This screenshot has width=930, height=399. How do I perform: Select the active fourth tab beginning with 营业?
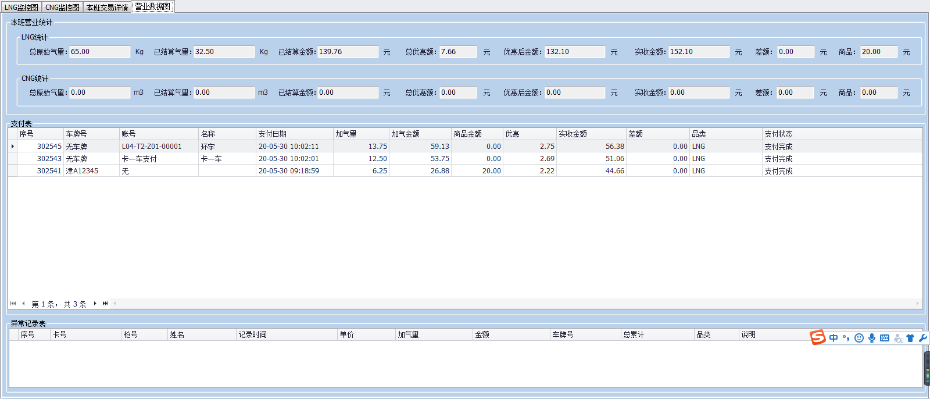click(153, 7)
